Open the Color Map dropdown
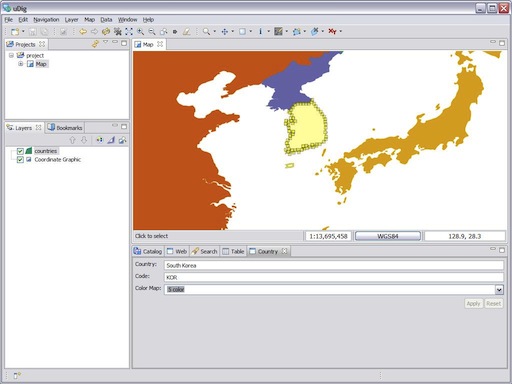 pos(499,290)
